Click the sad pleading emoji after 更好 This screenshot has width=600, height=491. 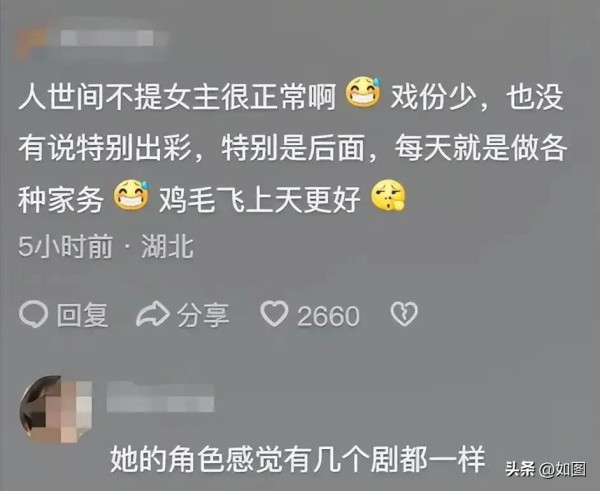(388, 195)
